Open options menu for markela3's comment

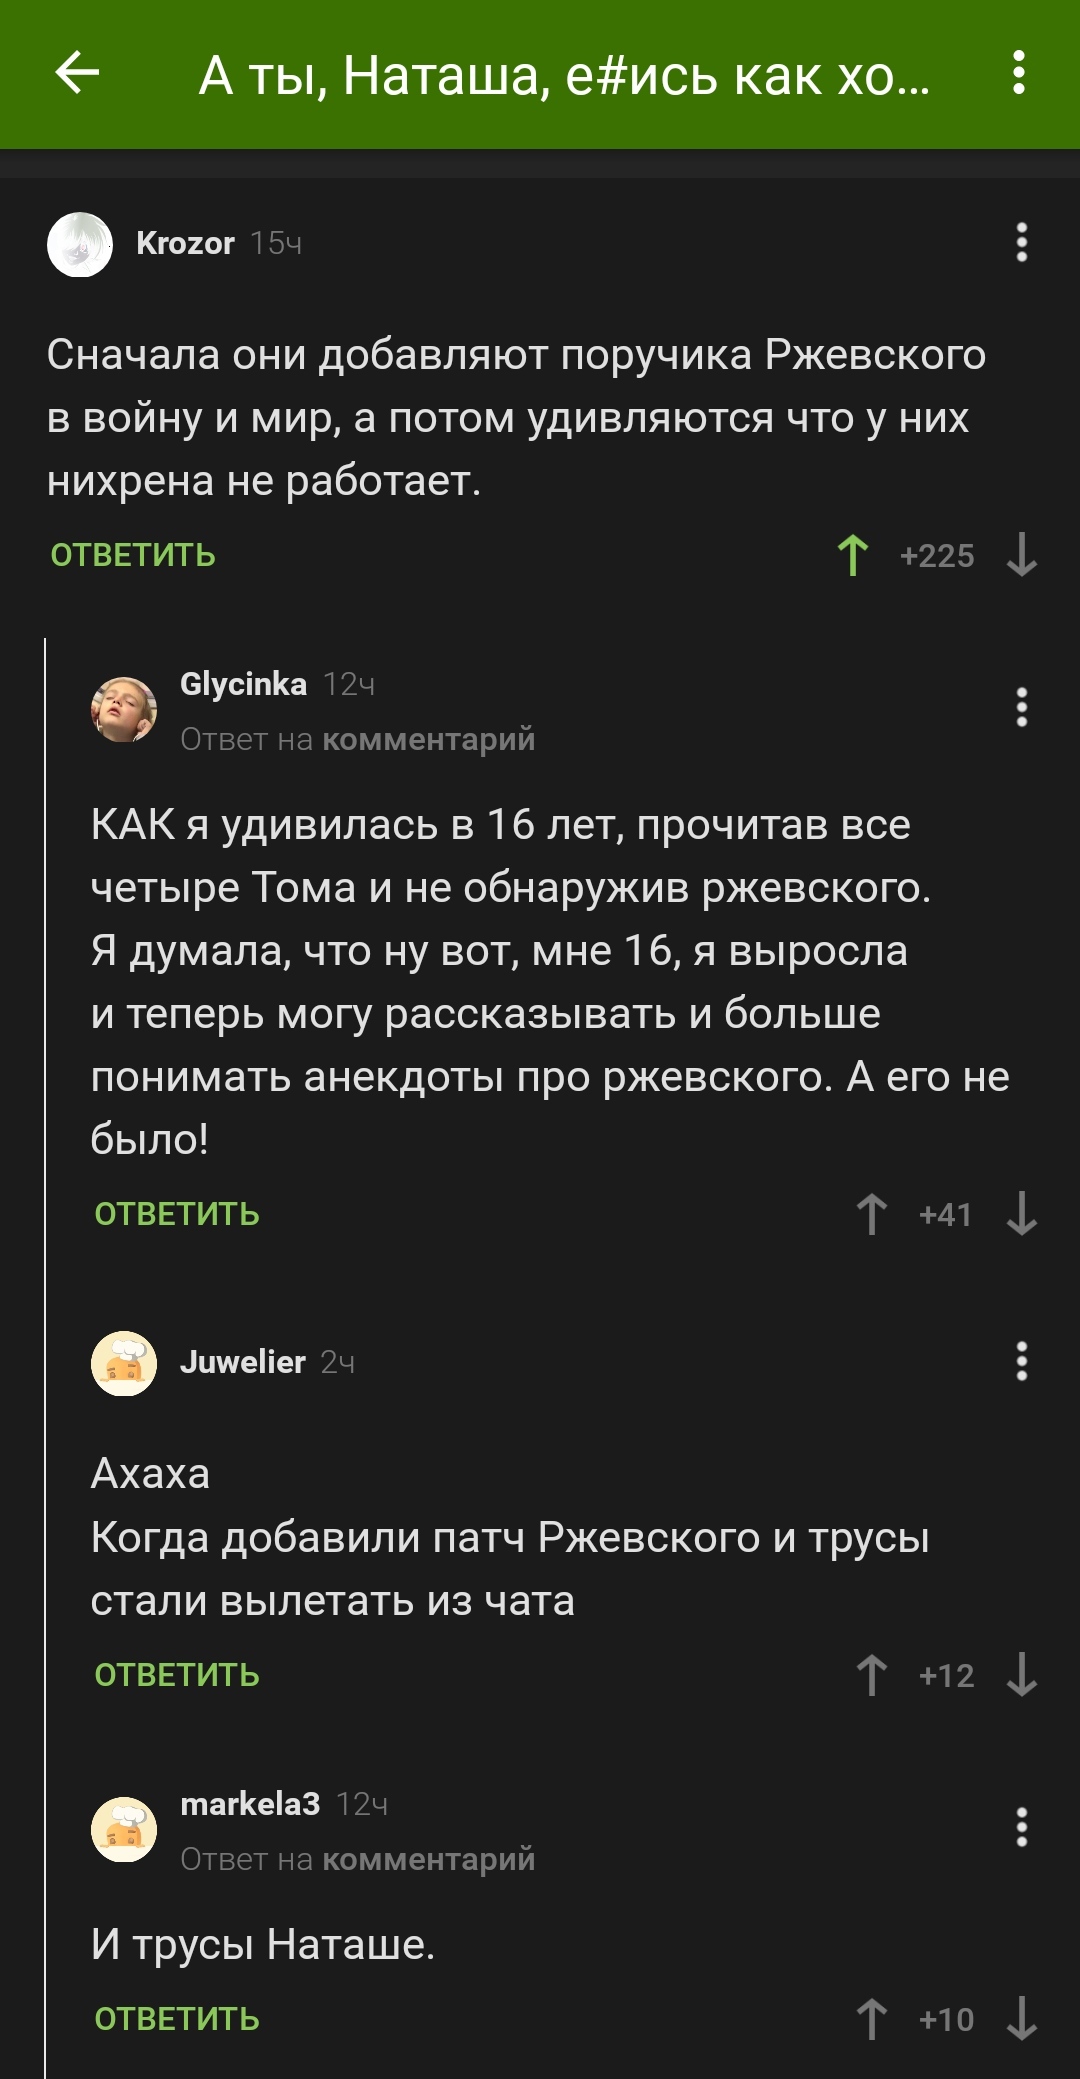(x=1021, y=1827)
